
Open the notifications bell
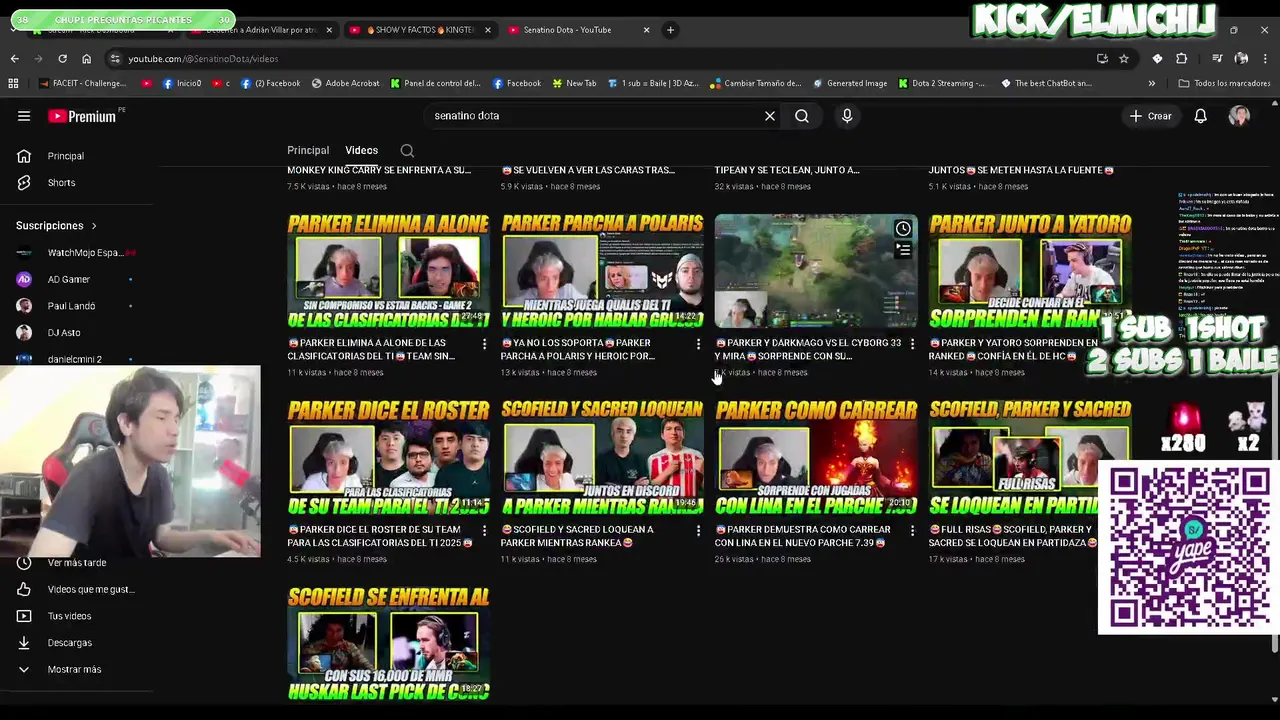(1201, 116)
